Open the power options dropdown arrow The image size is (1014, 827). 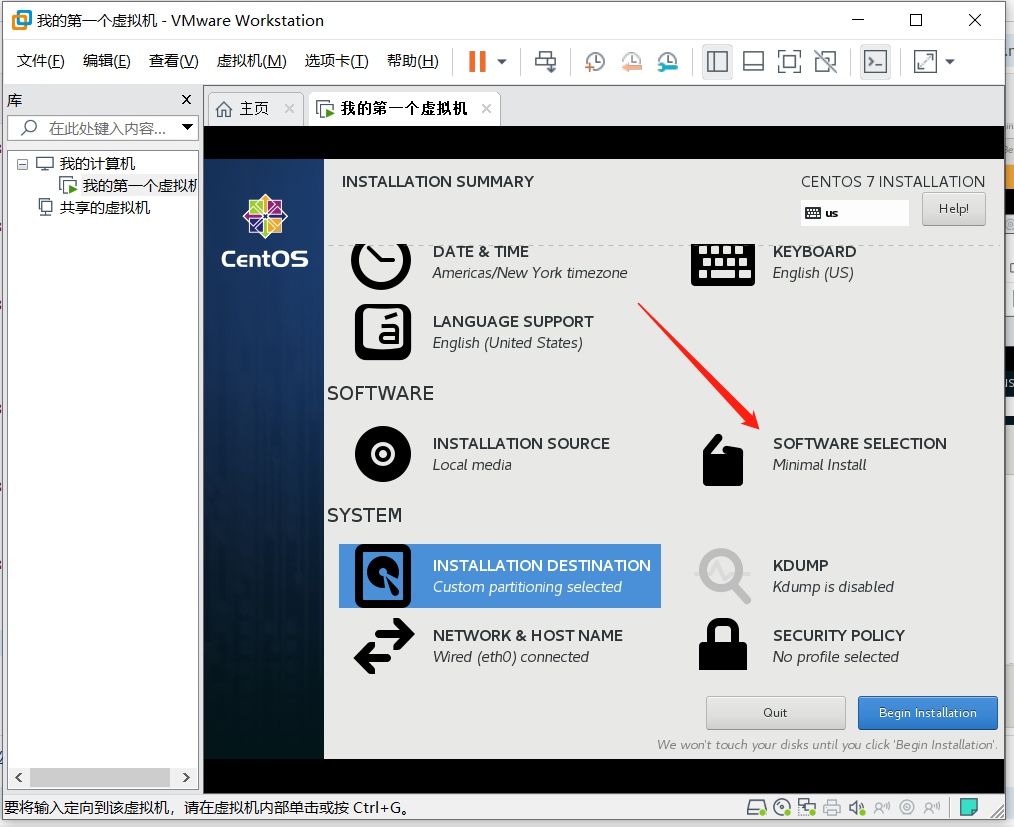[x=502, y=62]
